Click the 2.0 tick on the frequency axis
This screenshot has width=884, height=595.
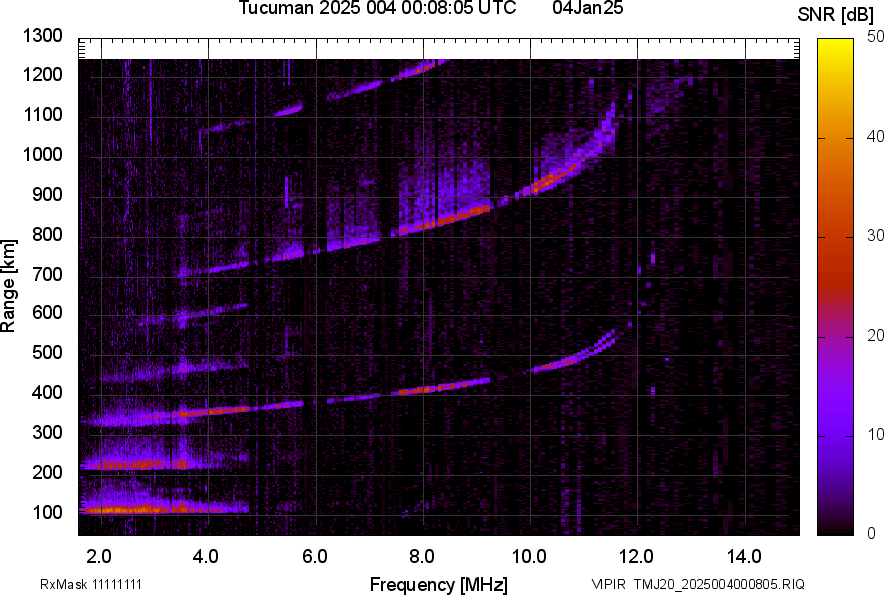pyautogui.click(x=98, y=556)
